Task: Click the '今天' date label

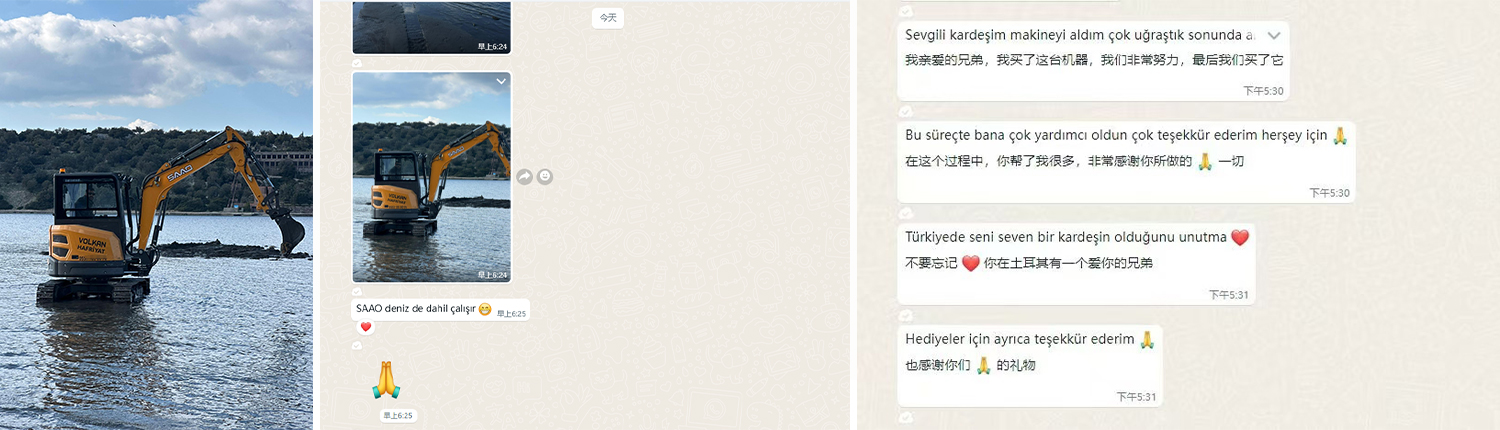Action: (608, 18)
